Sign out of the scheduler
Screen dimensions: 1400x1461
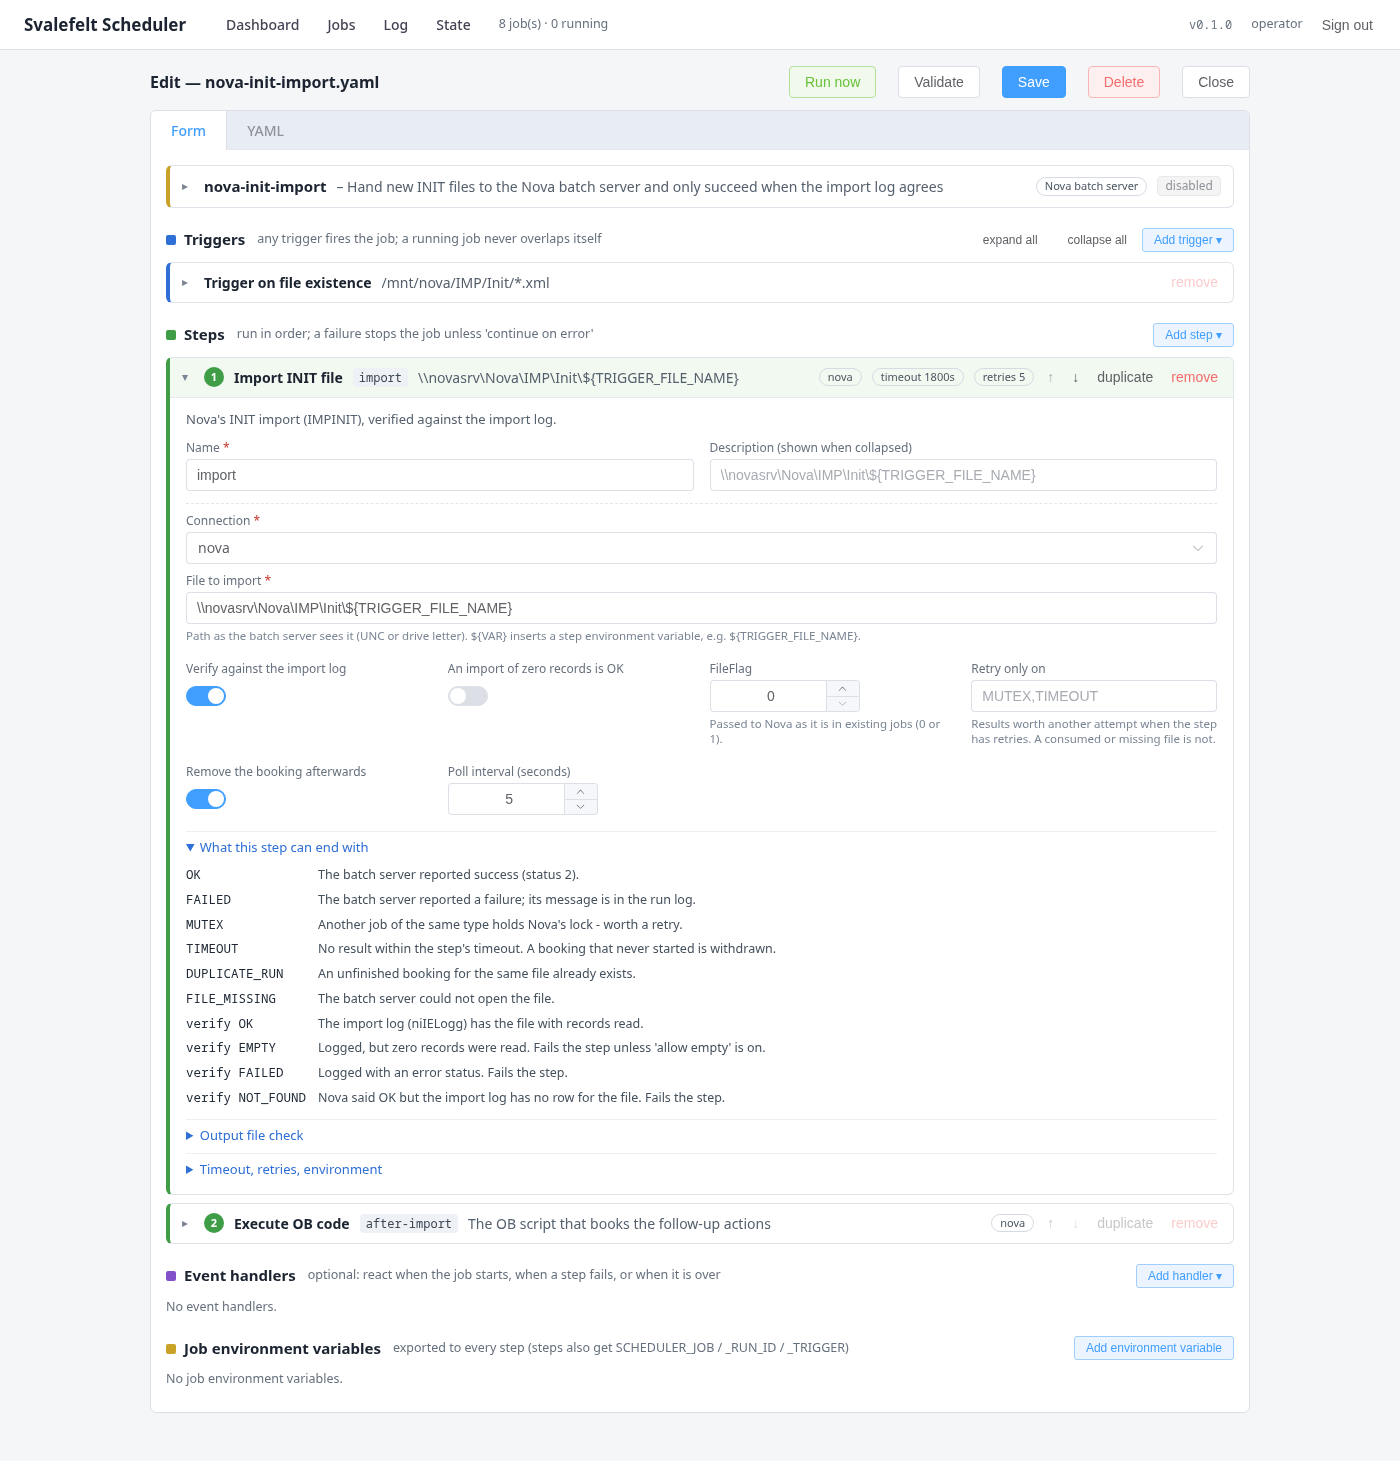point(1347,25)
